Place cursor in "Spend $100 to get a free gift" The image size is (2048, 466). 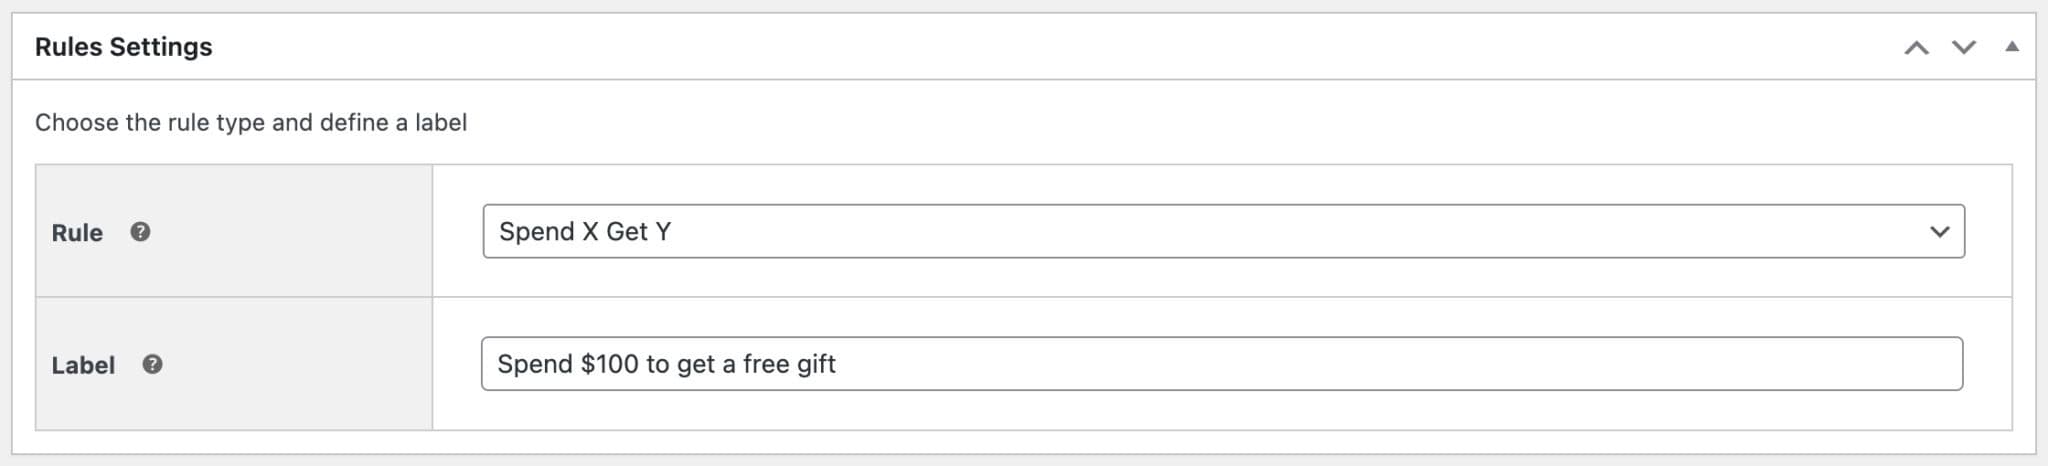666,364
